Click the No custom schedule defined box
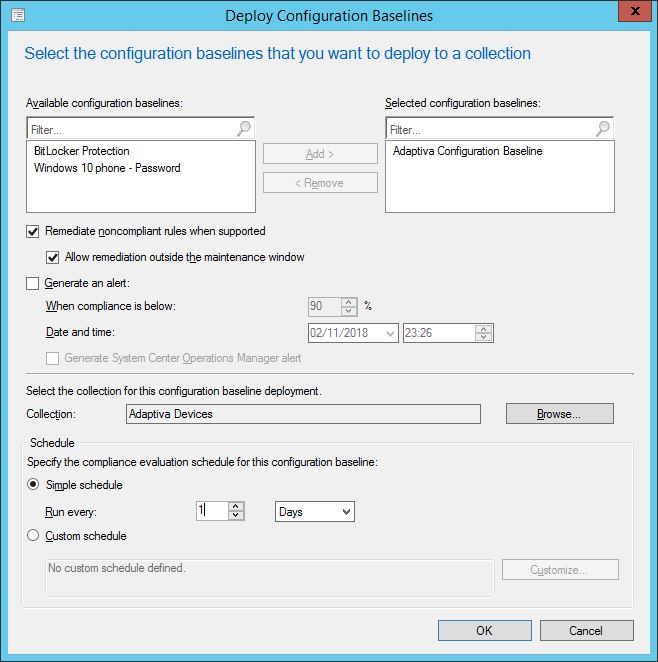Screen dimensions: 658x662 (270, 578)
